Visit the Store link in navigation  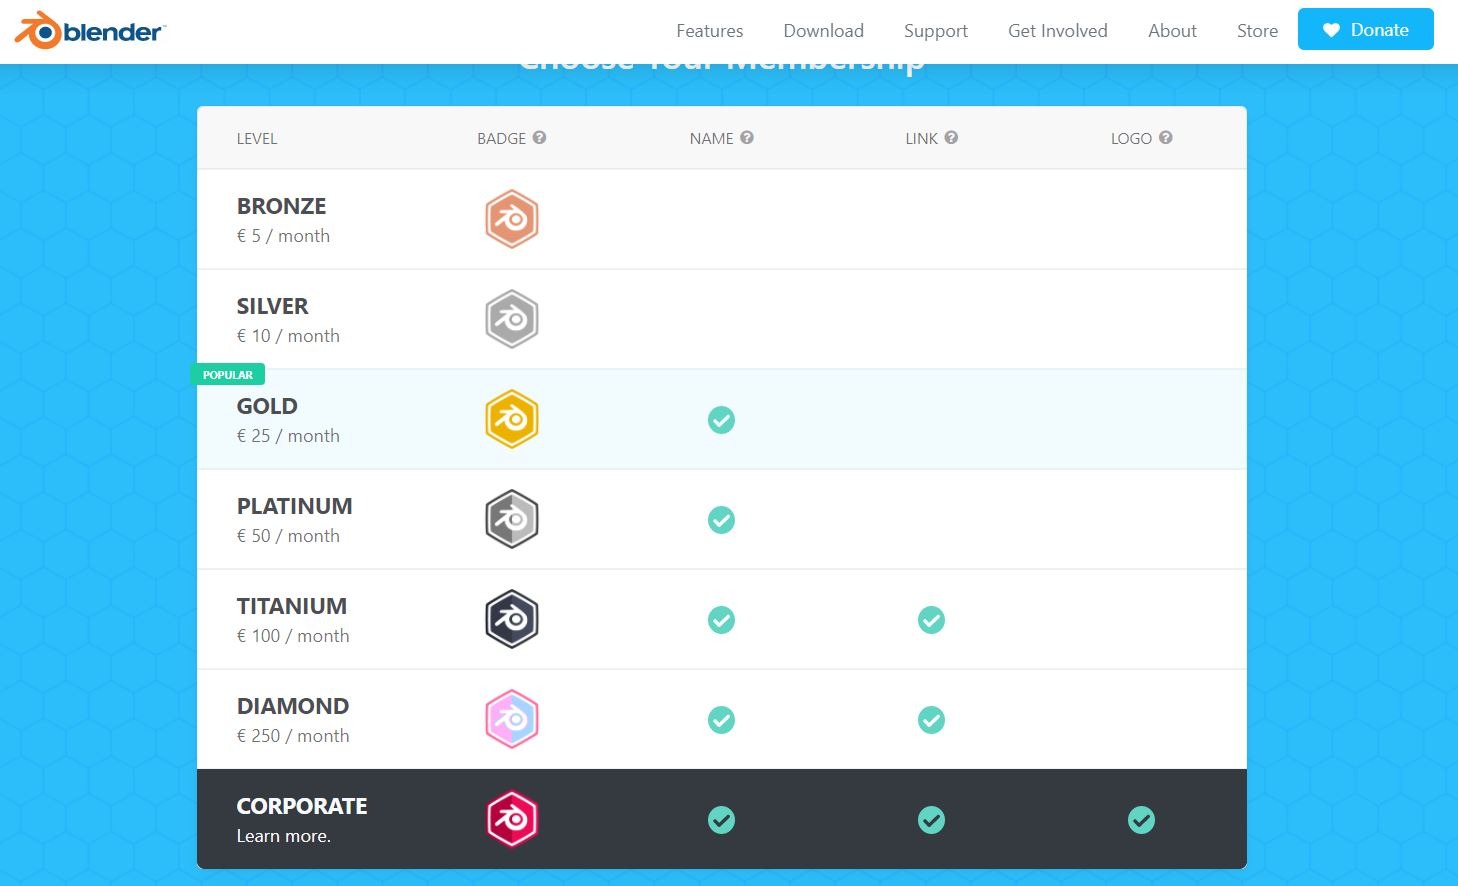tap(1257, 31)
